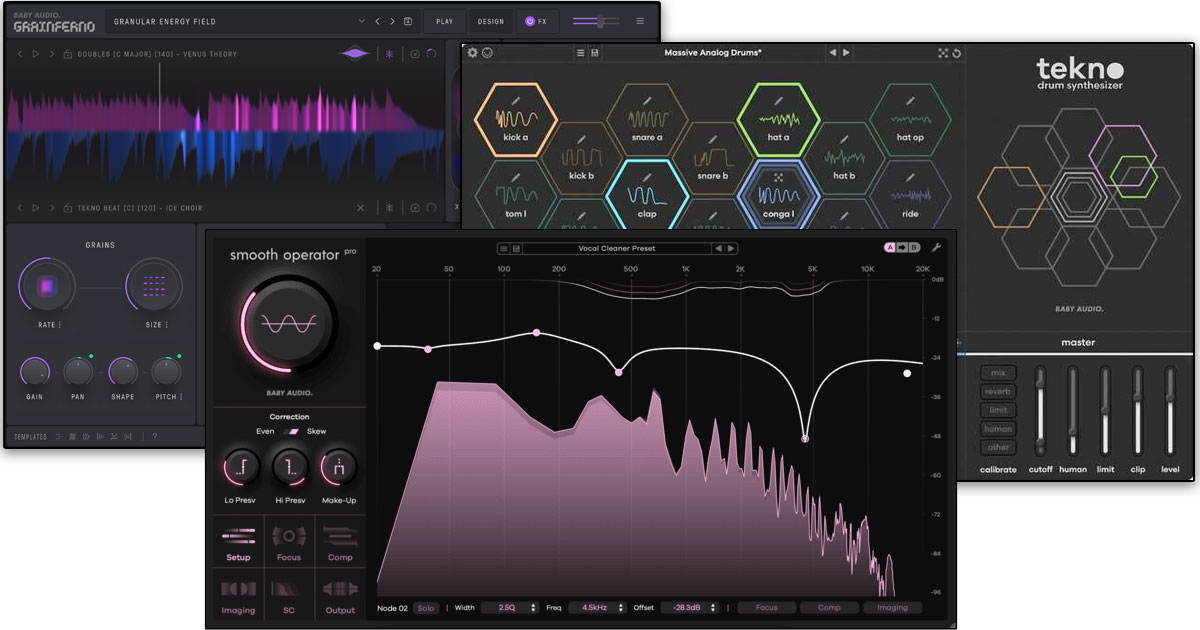The image size is (1200, 630).
Task: Click the purple wave shape icon in Grainferno
Action: 355,54
